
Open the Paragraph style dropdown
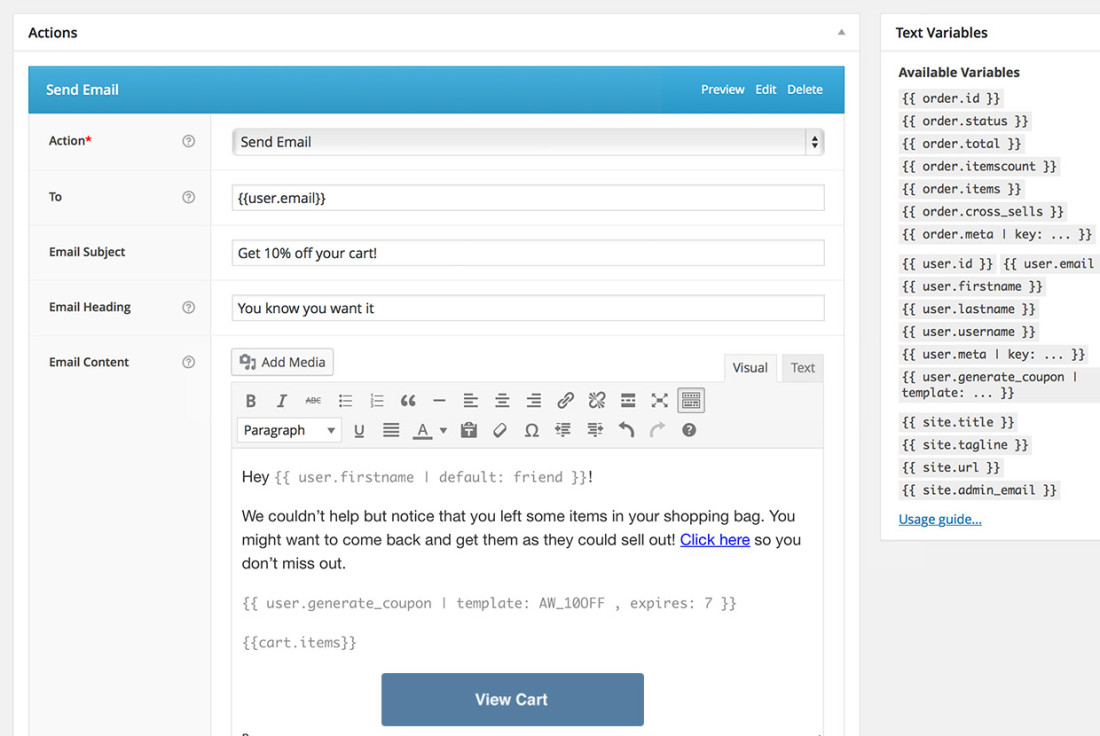(288, 429)
